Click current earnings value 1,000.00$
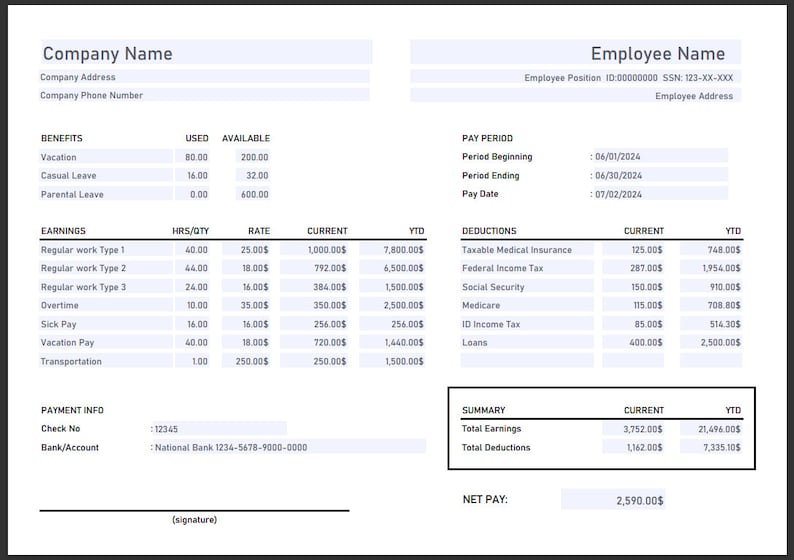 click(314, 250)
